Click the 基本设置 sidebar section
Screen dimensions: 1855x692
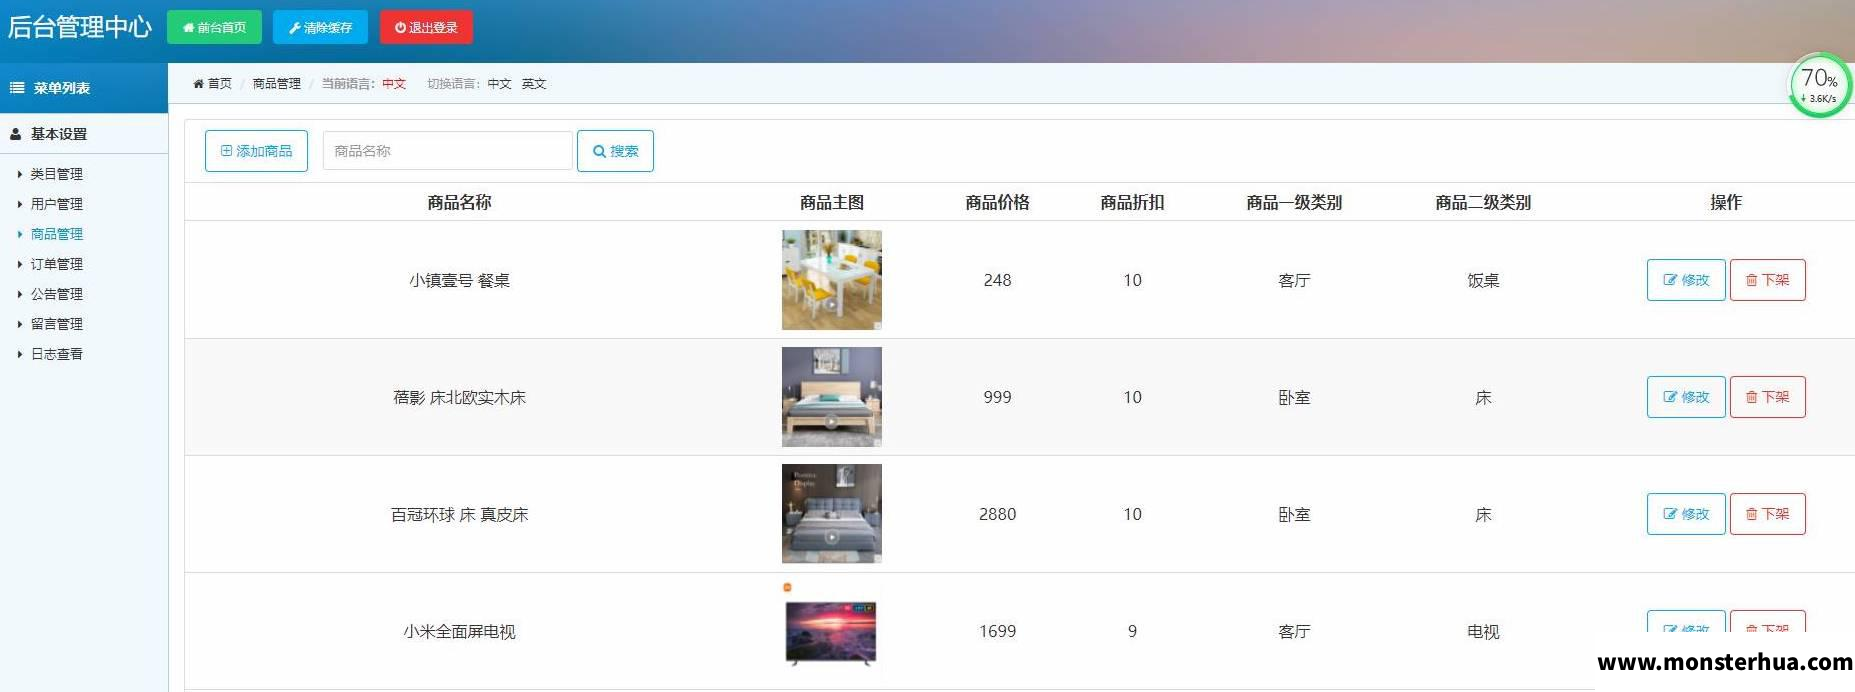(84, 134)
